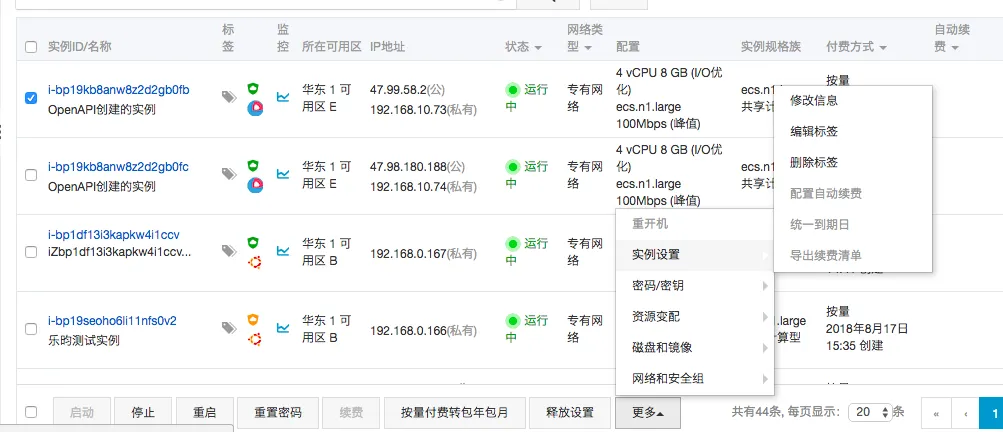Uncheck the checkbox for instance i-bp19kb8anw8z2d2gb0fb
Viewport: 1003px width, 432px height.
click(32, 97)
